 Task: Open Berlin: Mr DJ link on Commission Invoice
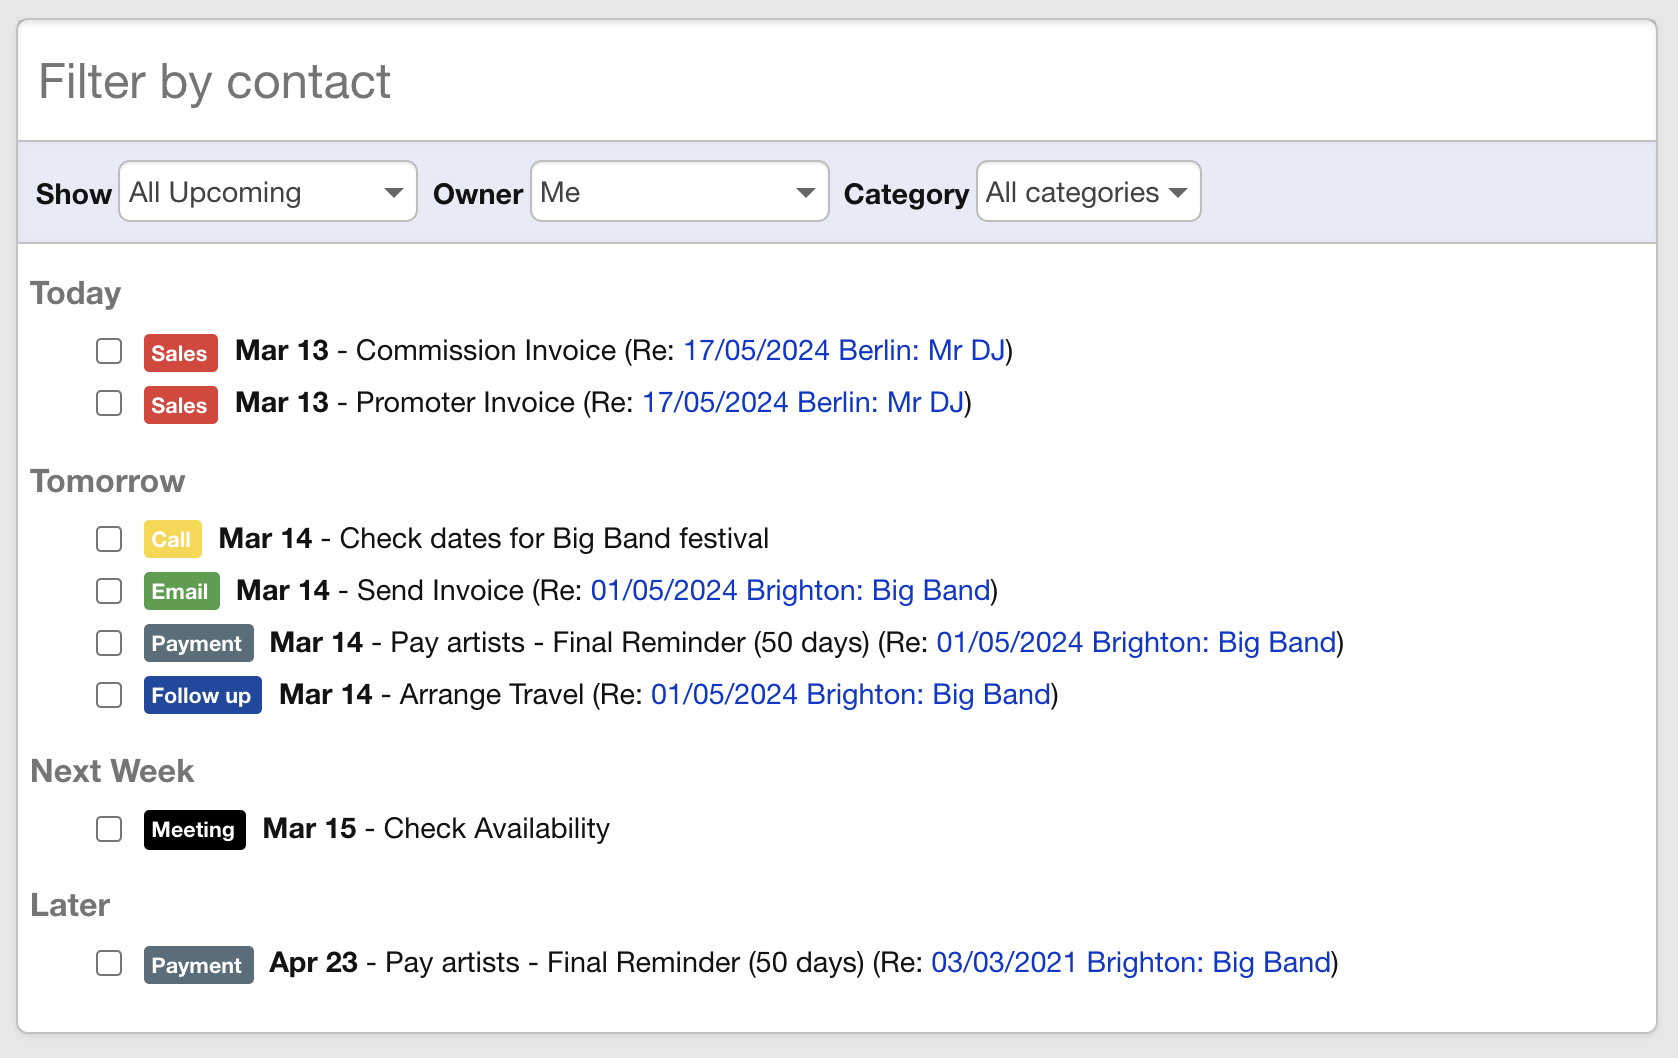tap(844, 351)
